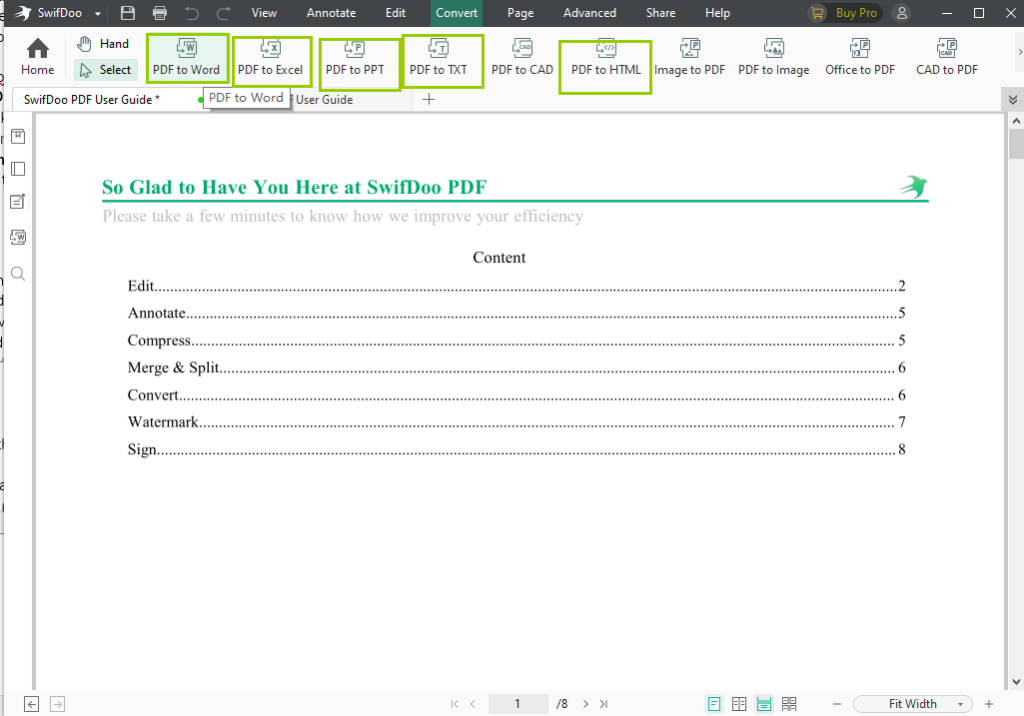This screenshot has width=1024, height=716.
Task: Jump to the last page
Action: click(604, 704)
